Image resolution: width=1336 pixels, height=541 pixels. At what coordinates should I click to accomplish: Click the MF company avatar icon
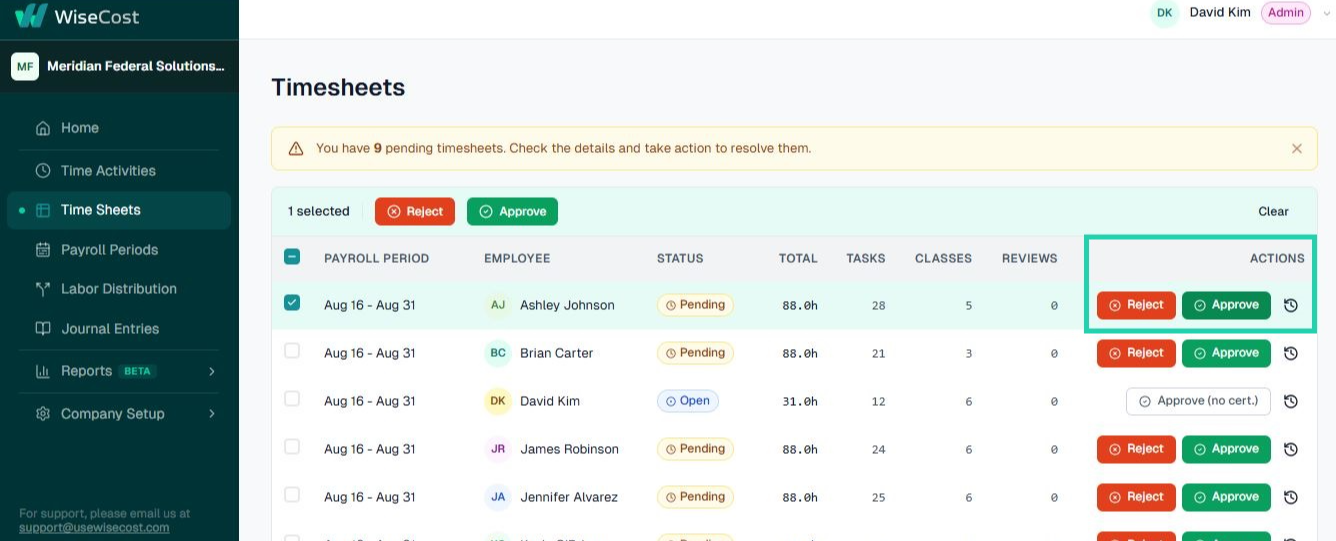[x=25, y=66]
